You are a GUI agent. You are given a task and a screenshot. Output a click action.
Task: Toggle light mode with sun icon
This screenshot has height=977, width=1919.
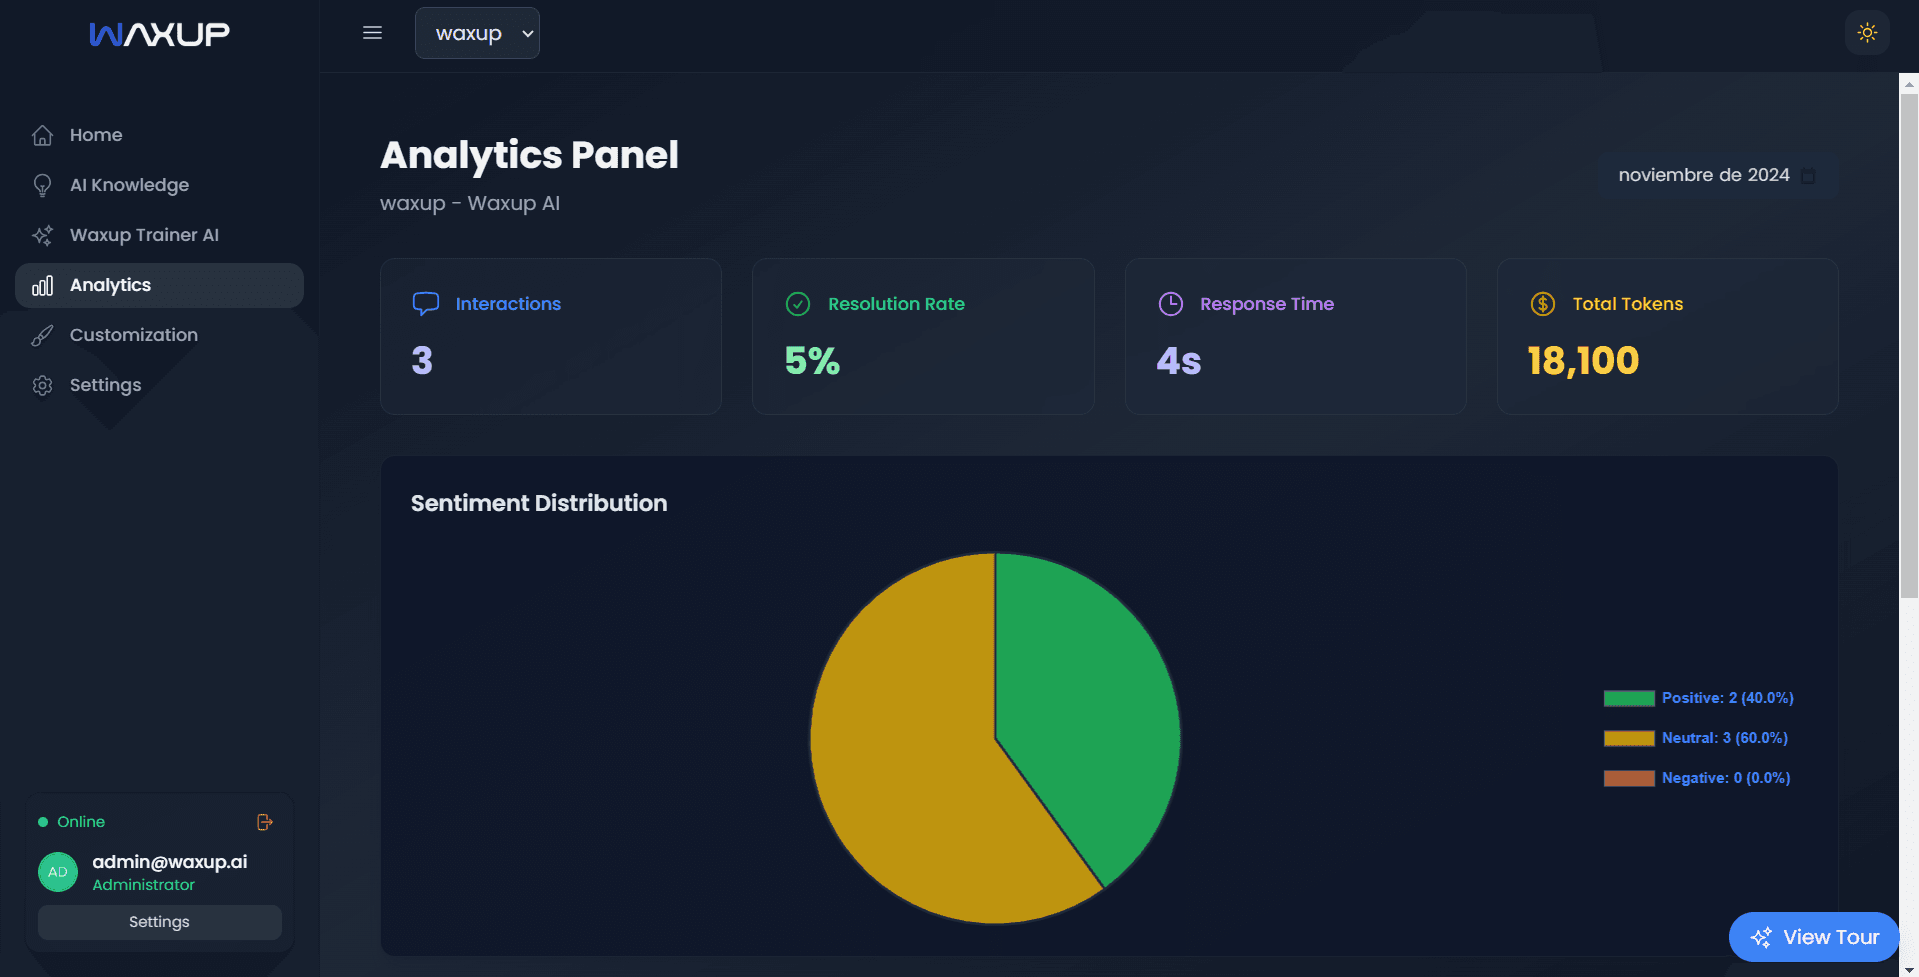tap(1866, 33)
